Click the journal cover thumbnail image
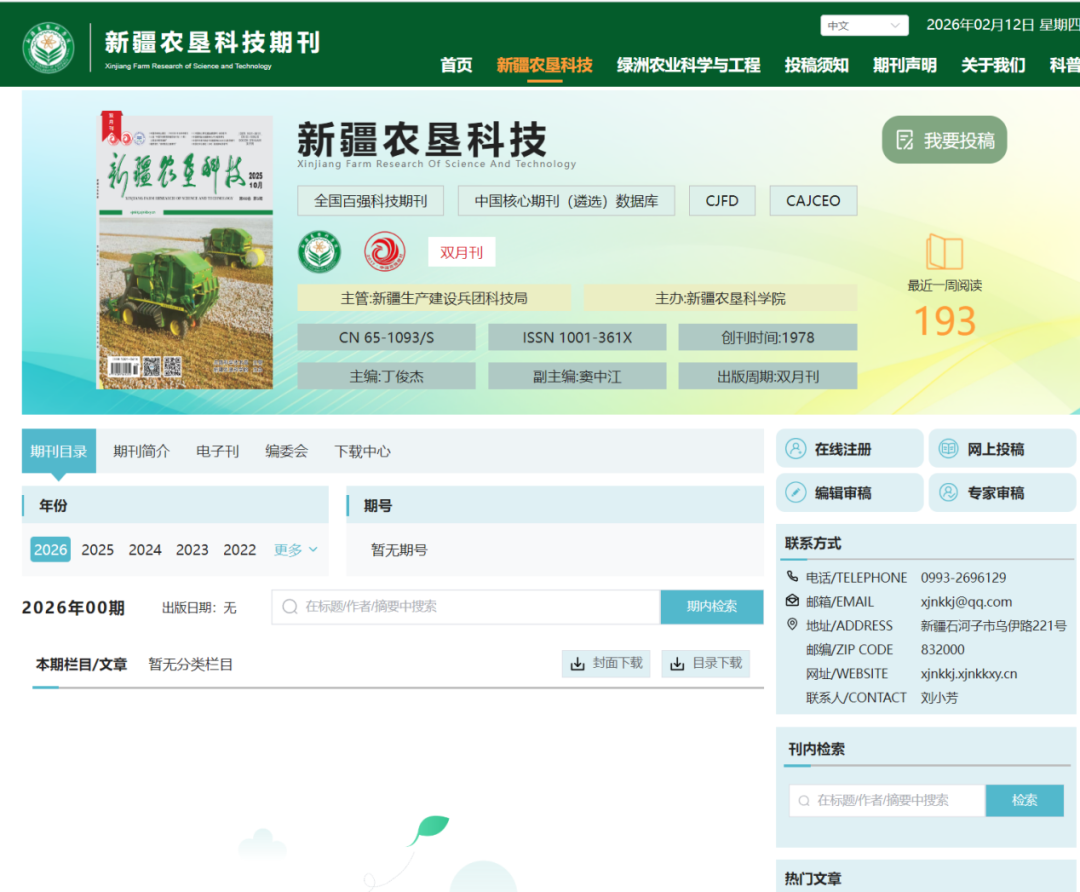This screenshot has width=1080, height=892. (x=185, y=250)
